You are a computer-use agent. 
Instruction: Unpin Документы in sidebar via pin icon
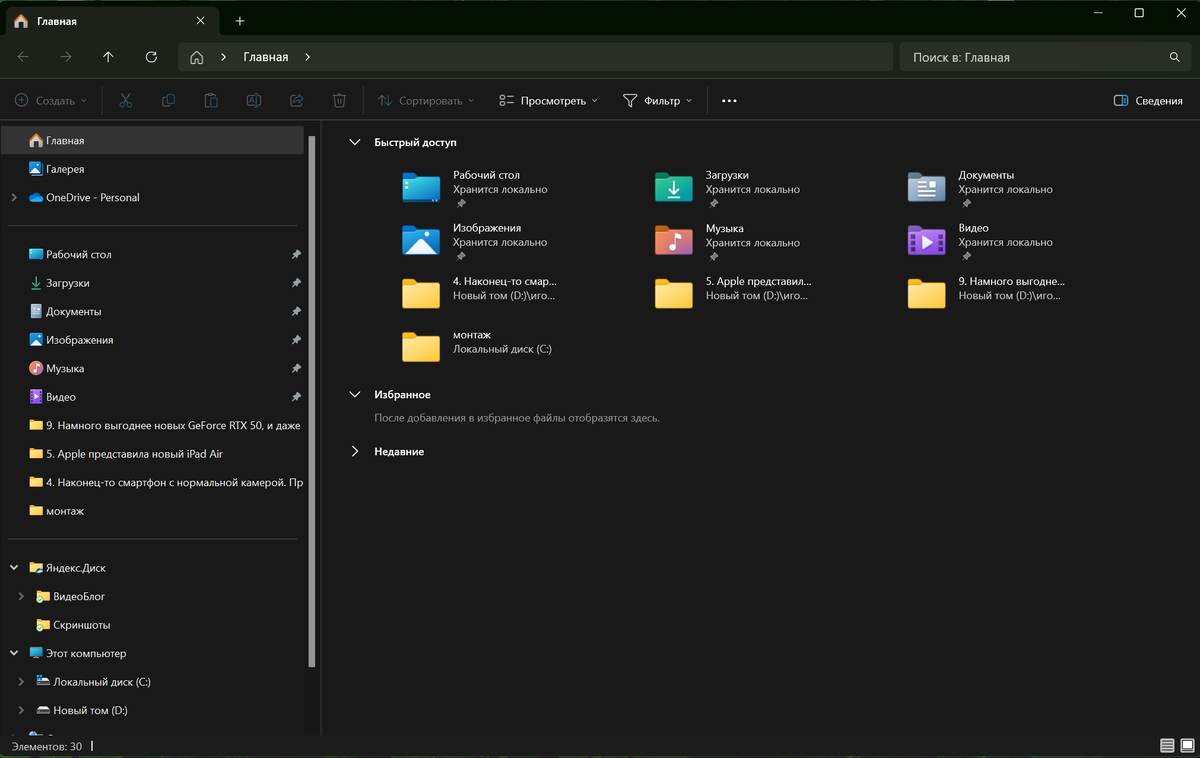[x=296, y=312]
